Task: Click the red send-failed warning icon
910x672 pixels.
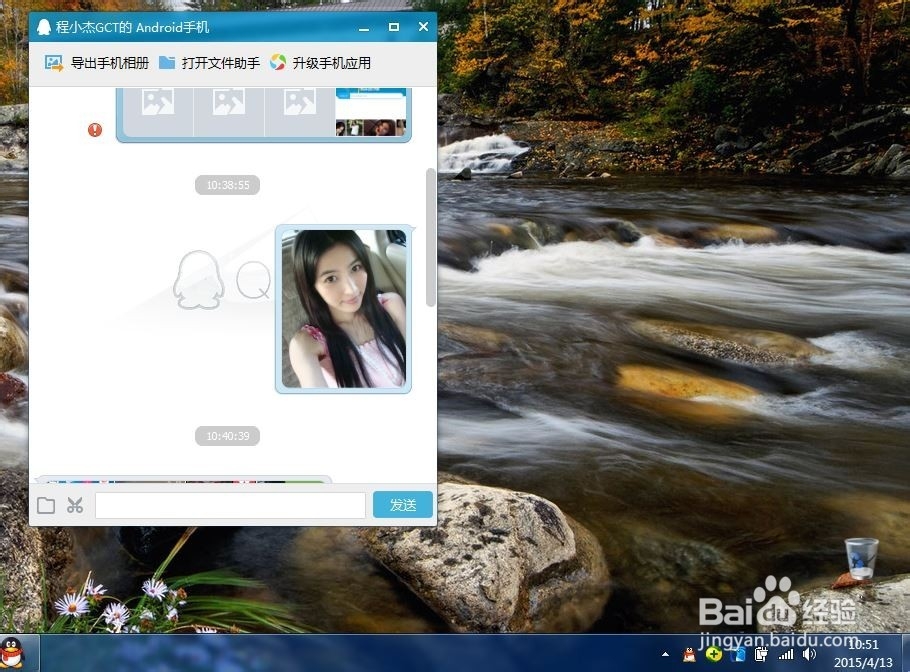Action: tap(95, 130)
